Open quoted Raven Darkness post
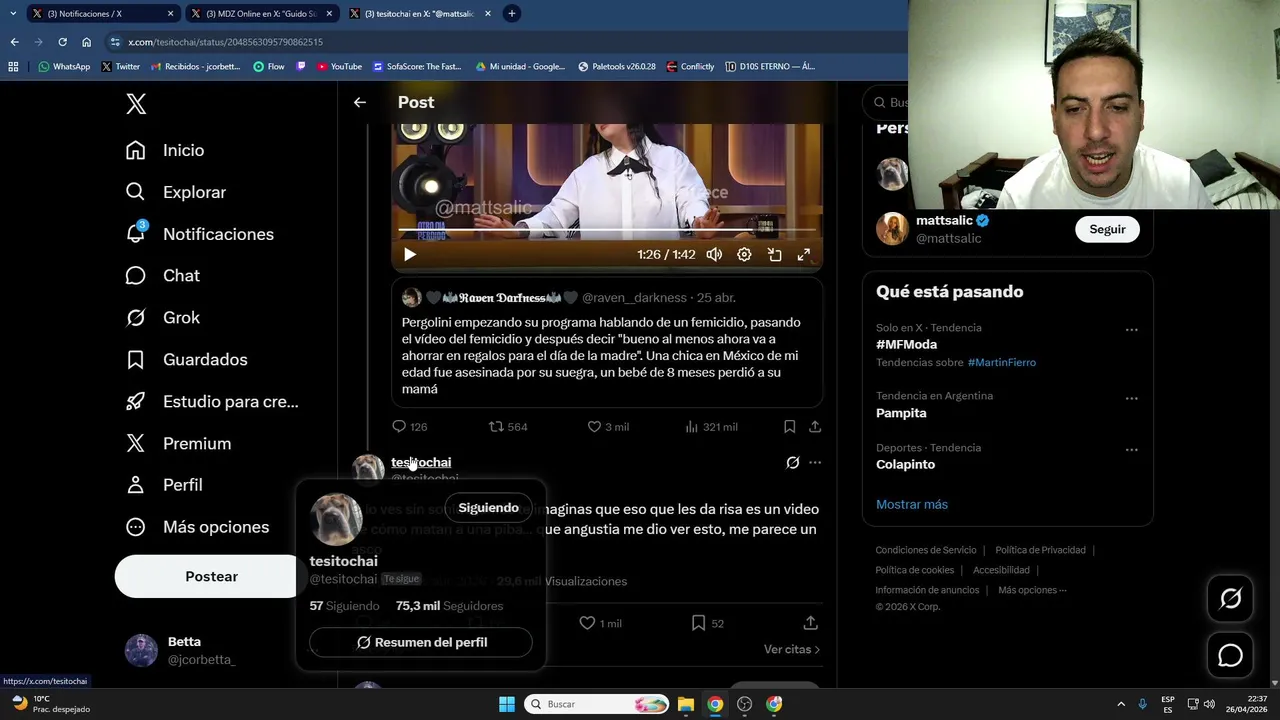This screenshot has width=1280, height=720. coord(607,342)
